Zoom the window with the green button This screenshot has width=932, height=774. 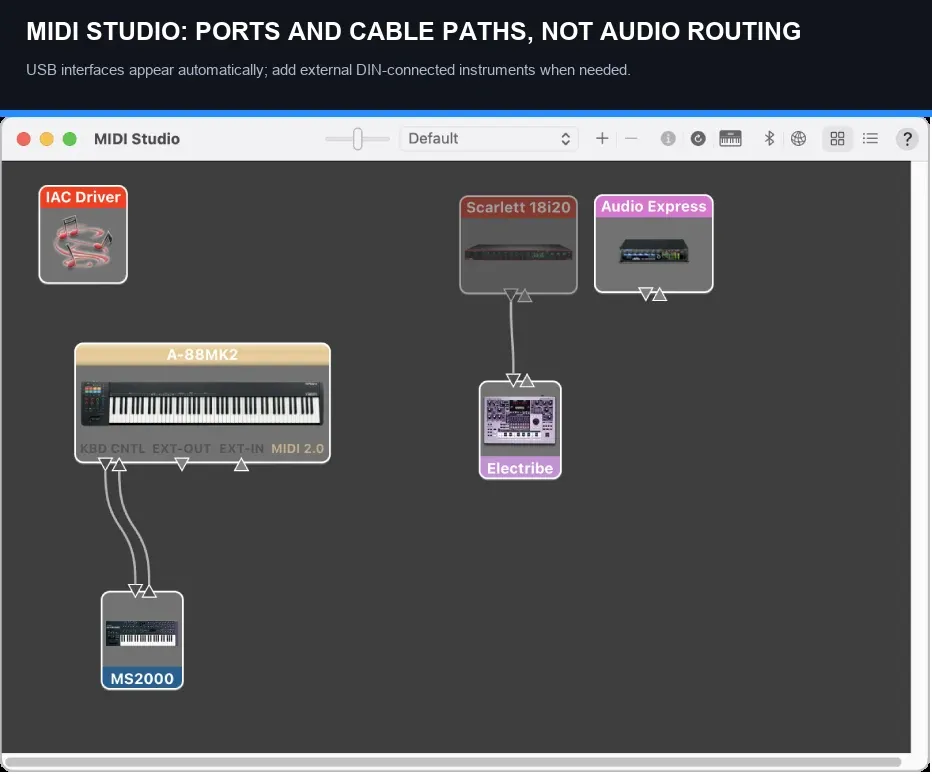70,139
